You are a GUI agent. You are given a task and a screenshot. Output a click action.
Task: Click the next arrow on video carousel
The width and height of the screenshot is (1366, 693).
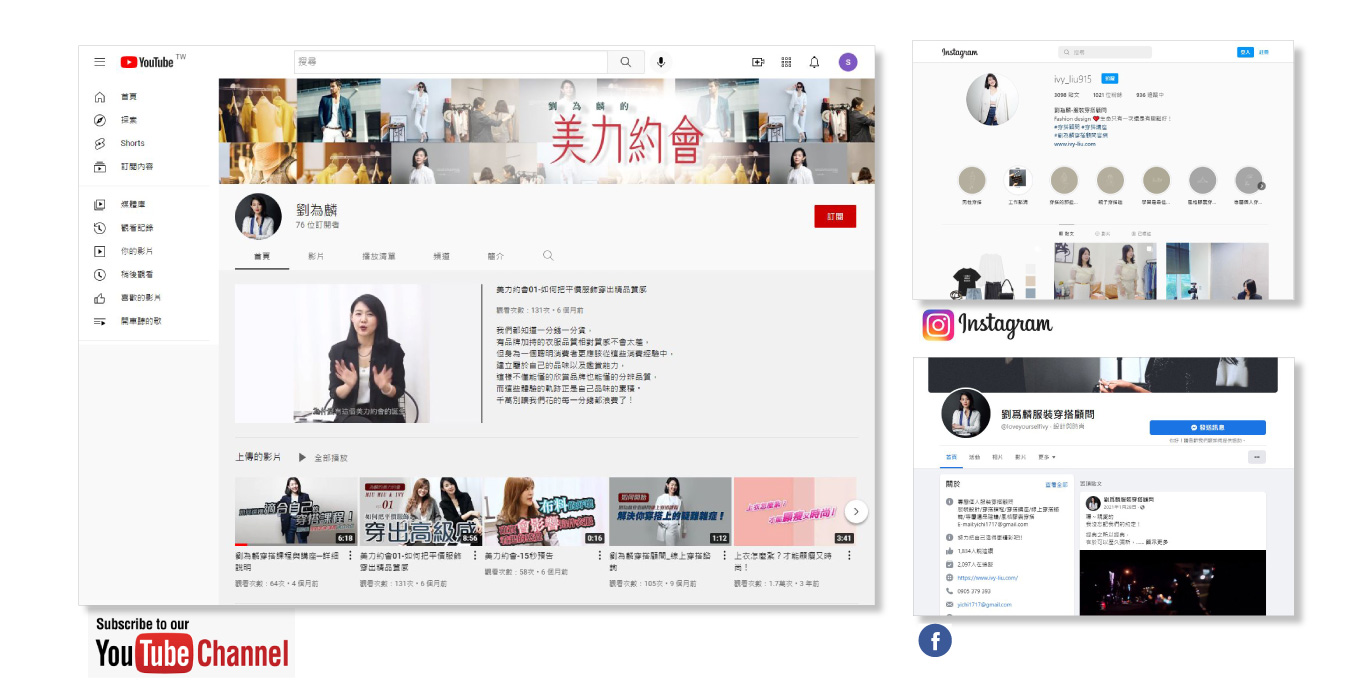pyautogui.click(x=856, y=511)
